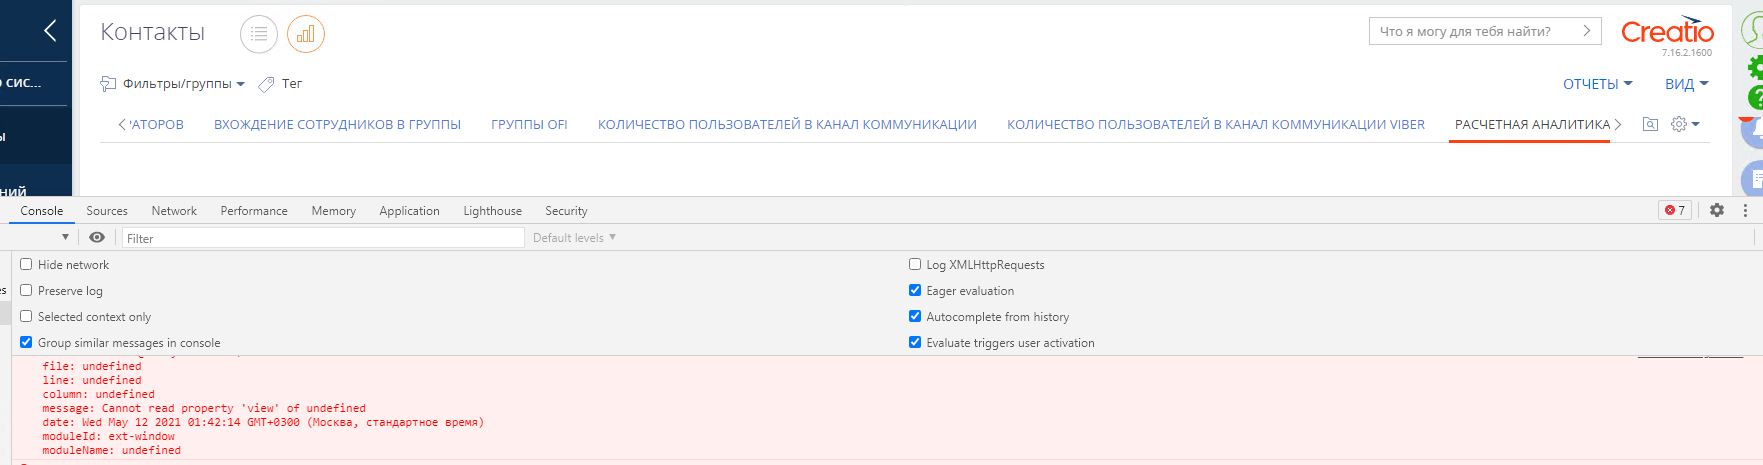Open DevTools settings gear

coord(1717,210)
